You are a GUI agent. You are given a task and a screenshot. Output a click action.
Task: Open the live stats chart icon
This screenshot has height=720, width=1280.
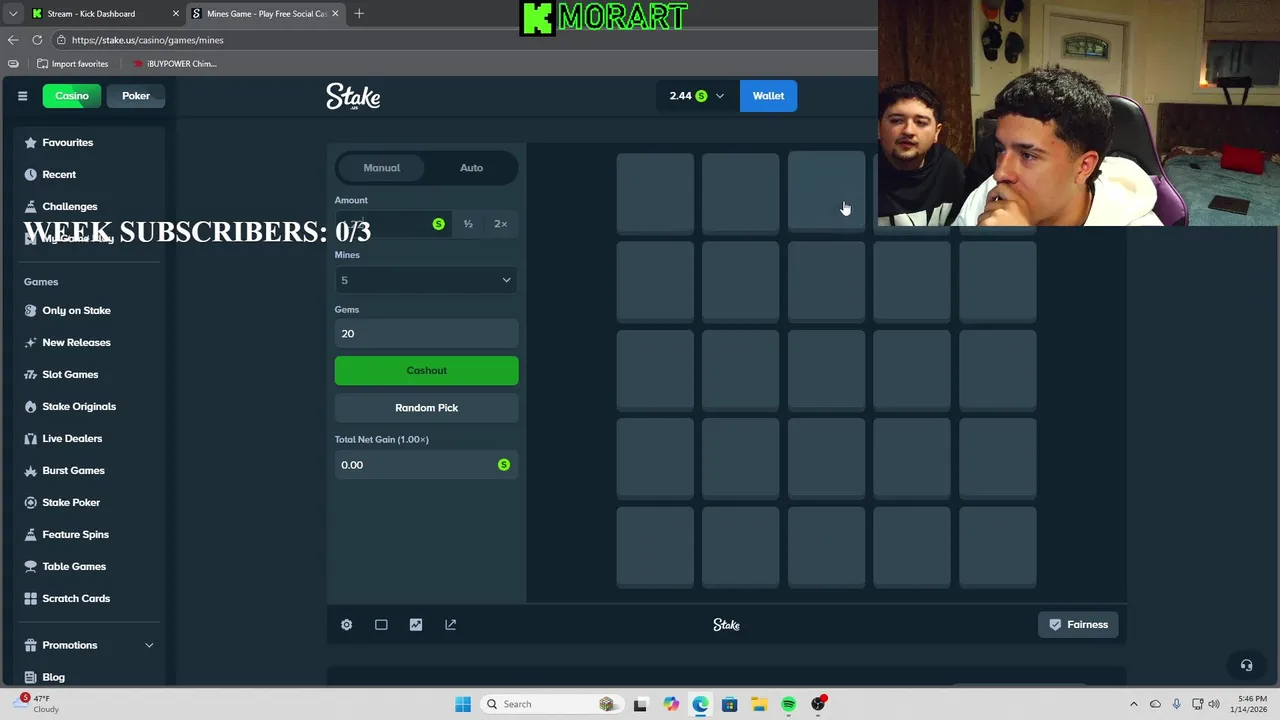(416, 624)
